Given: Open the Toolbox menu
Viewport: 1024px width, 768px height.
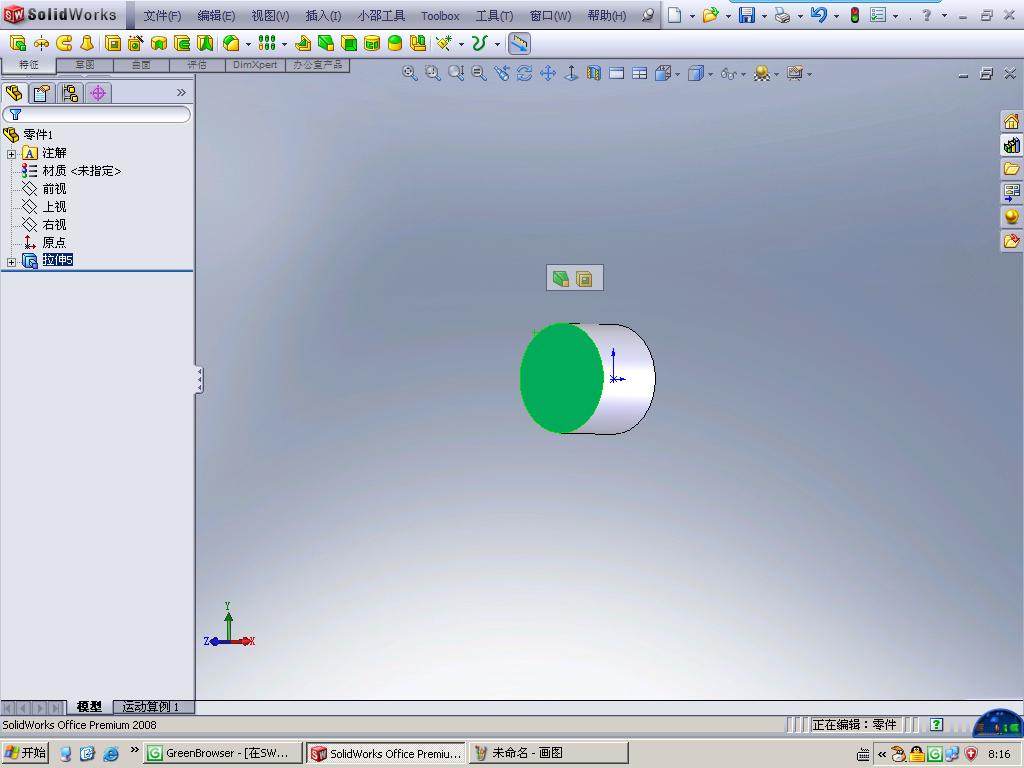Looking at the screenshot, I should (440, 16).
